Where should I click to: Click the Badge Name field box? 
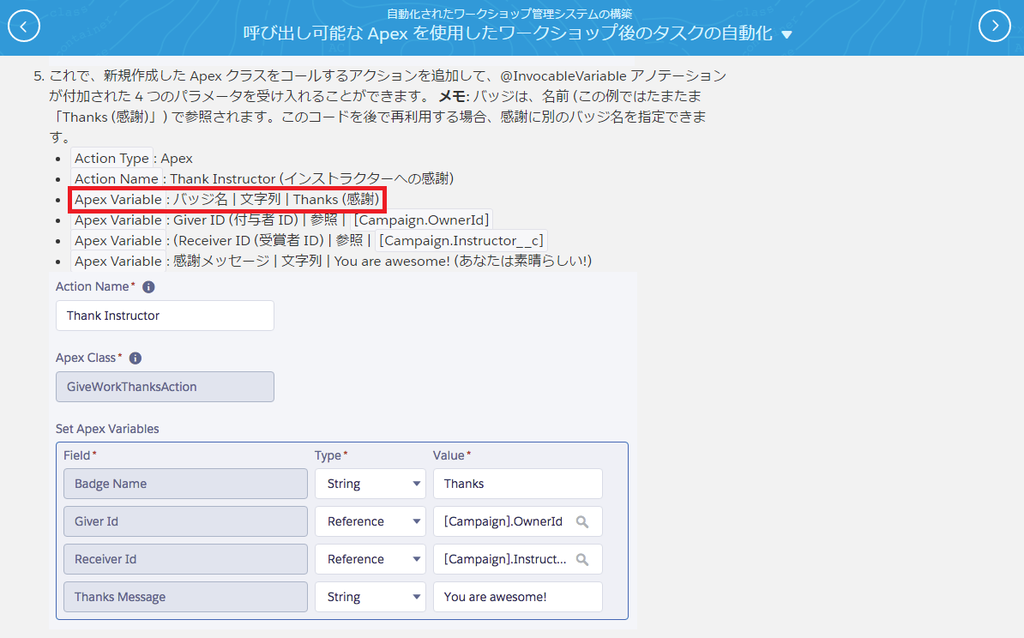tap(185, 484)
